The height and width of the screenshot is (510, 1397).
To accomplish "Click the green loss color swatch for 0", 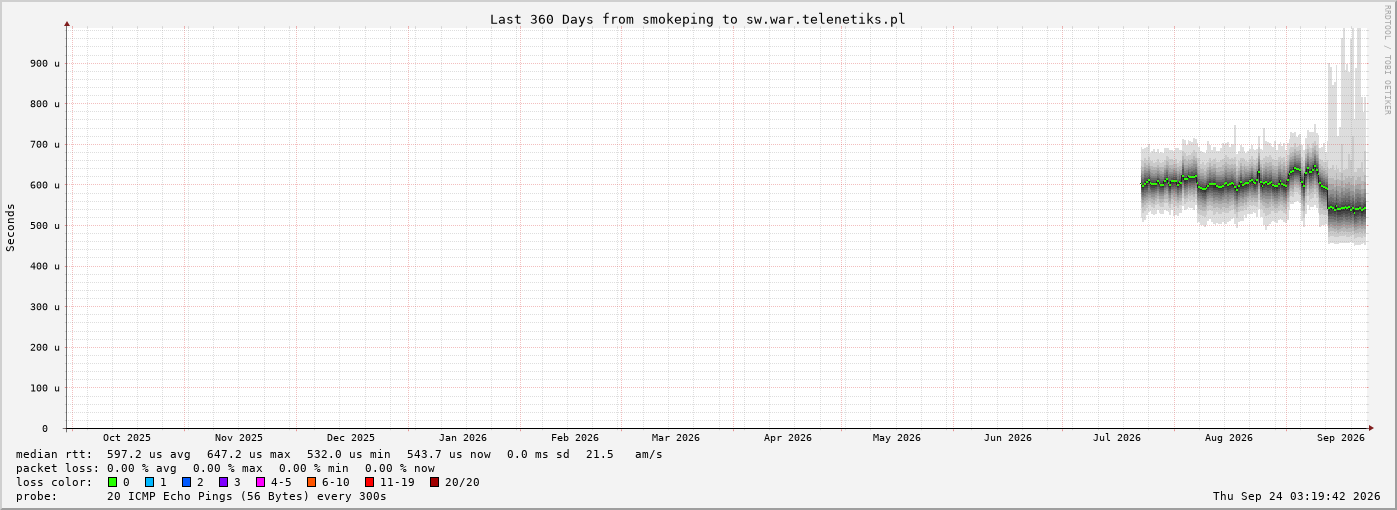I will point(113,482).
